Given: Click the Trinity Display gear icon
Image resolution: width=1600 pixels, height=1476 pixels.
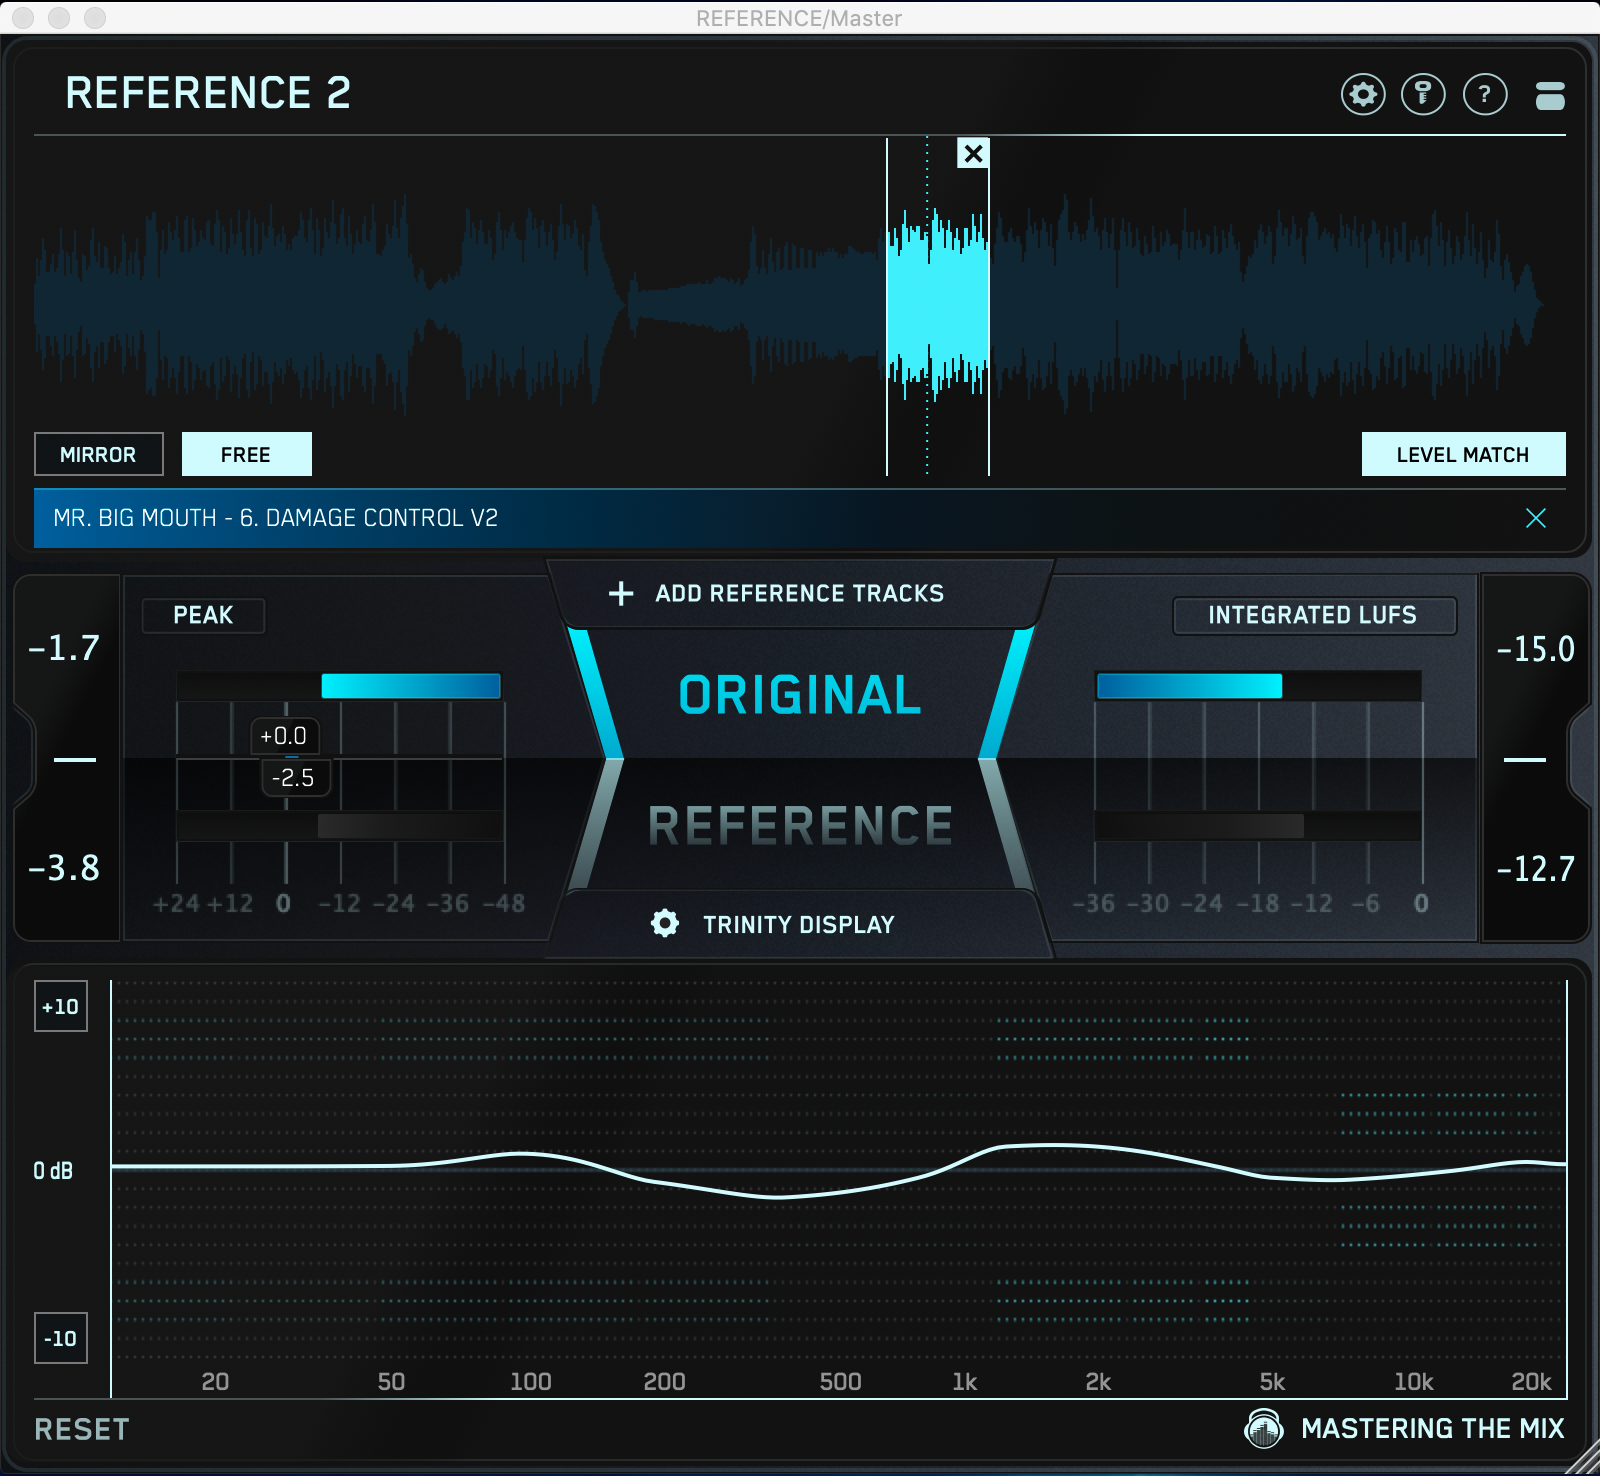Looking at the screenshot, I should click(x=664, y=923).
